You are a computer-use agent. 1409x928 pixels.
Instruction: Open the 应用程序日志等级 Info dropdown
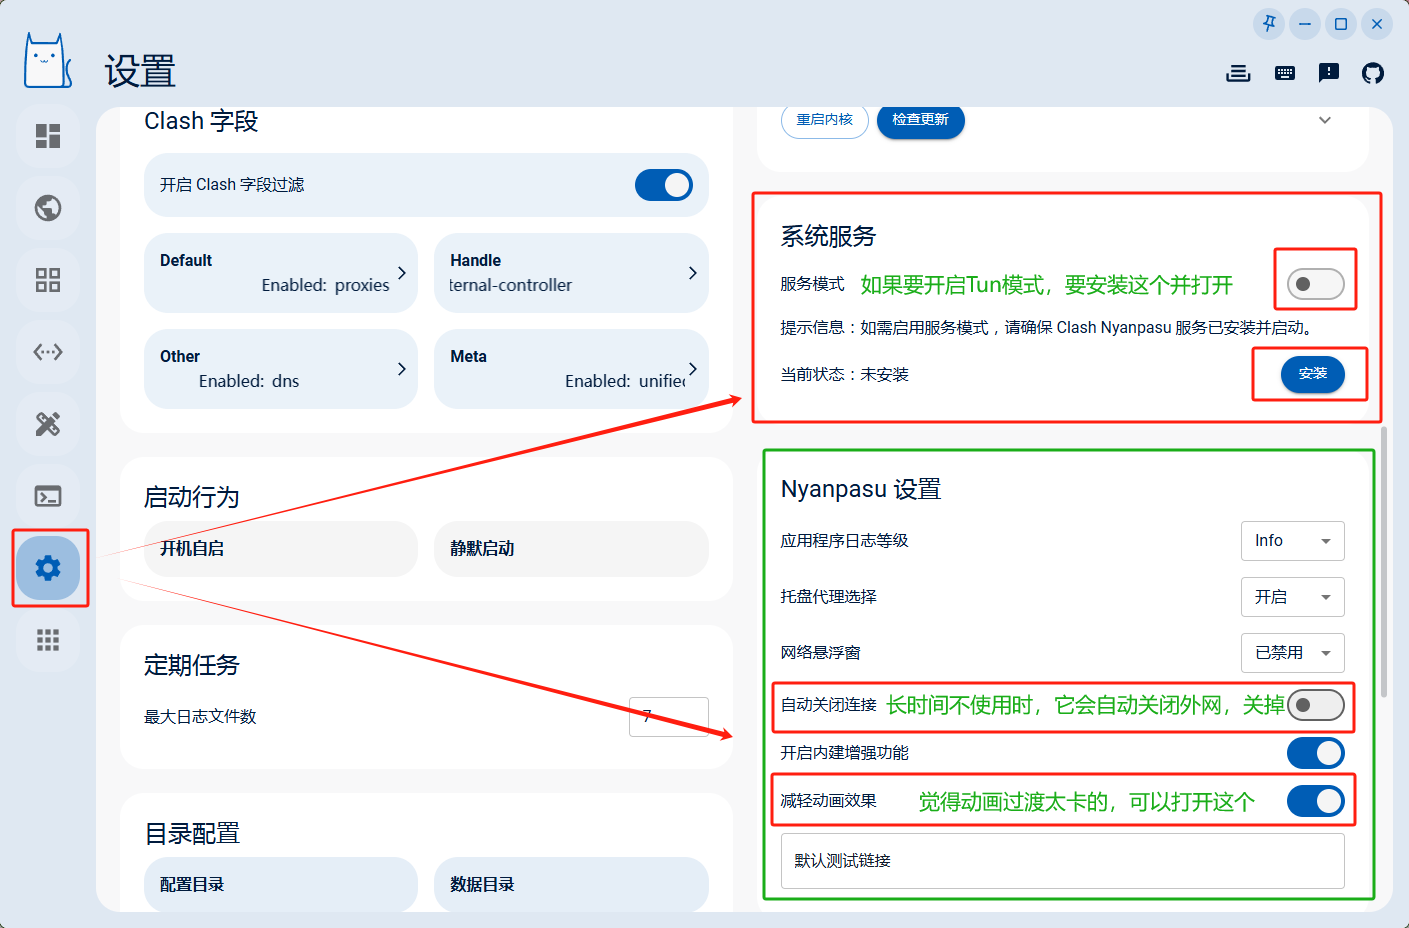point(1292,541)
